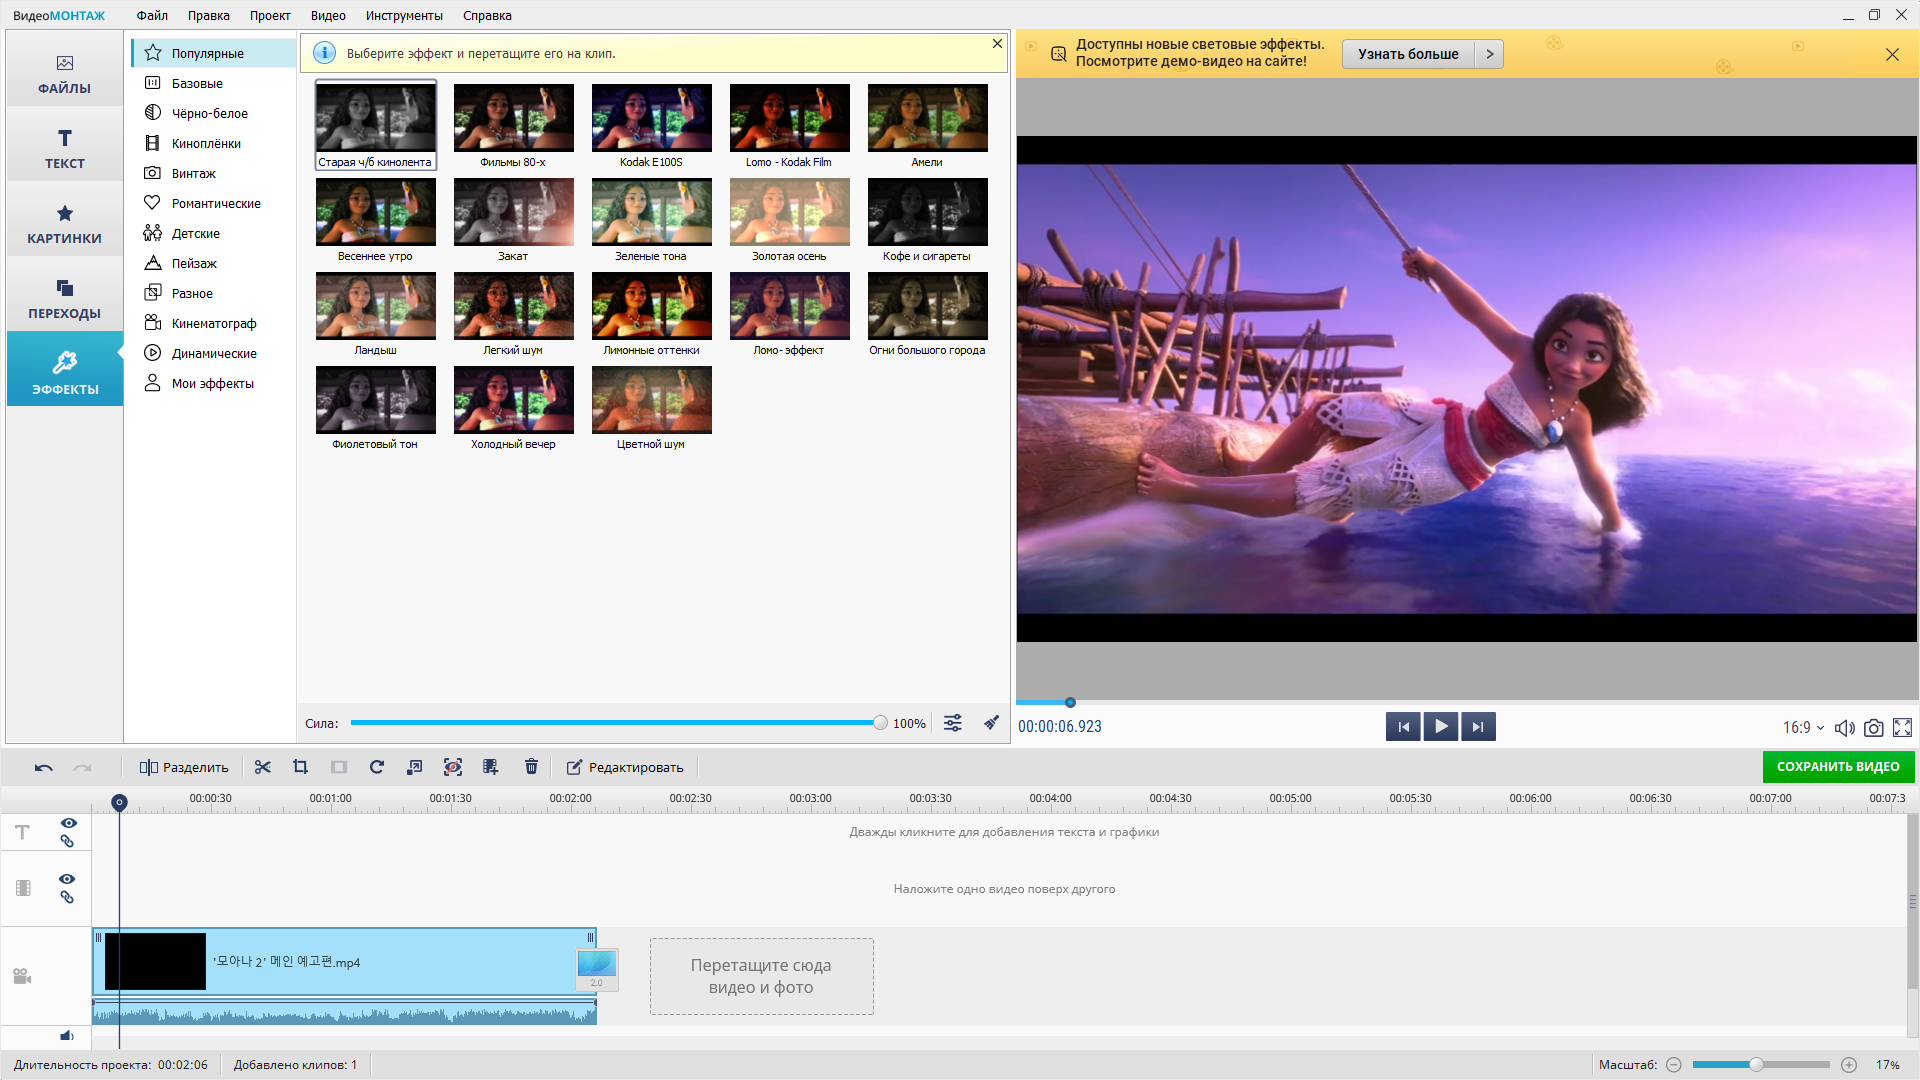
Task: Click the rotate clip icon
Action: pyautogui.click(x=377, y=767)
